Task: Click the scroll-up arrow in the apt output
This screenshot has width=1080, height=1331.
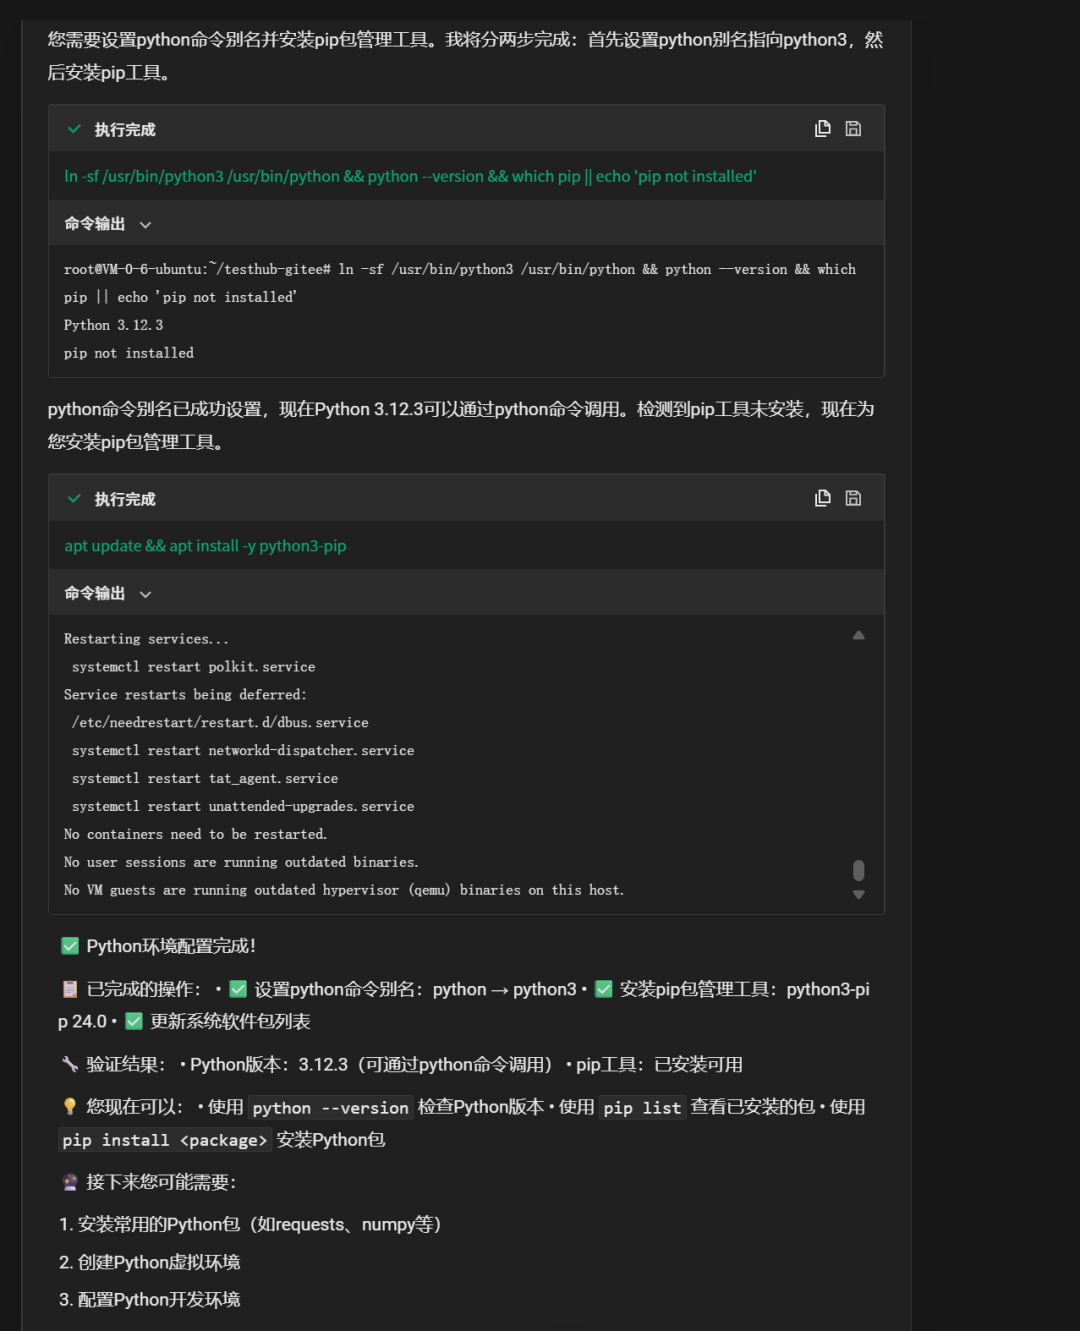Action: pyautogui.click(x=858, y=635)
